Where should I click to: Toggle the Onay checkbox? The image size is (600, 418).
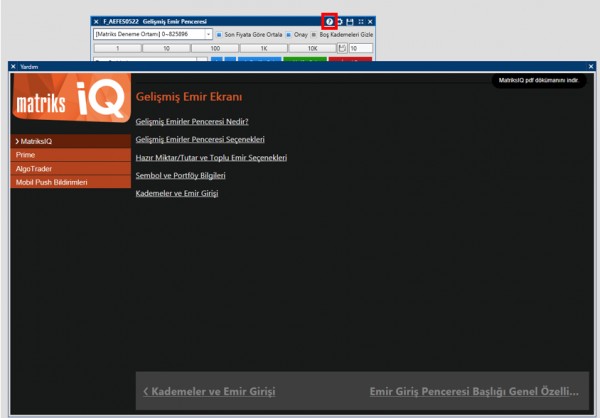[x=289, y=35]
